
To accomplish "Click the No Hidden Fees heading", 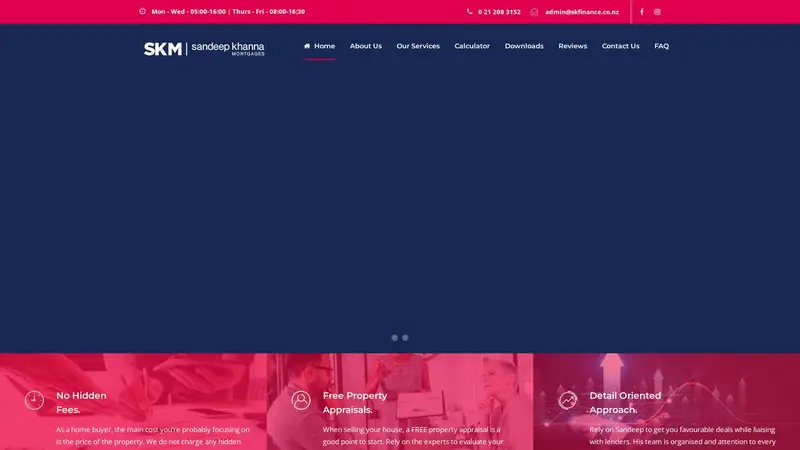I will click(82, 403).
